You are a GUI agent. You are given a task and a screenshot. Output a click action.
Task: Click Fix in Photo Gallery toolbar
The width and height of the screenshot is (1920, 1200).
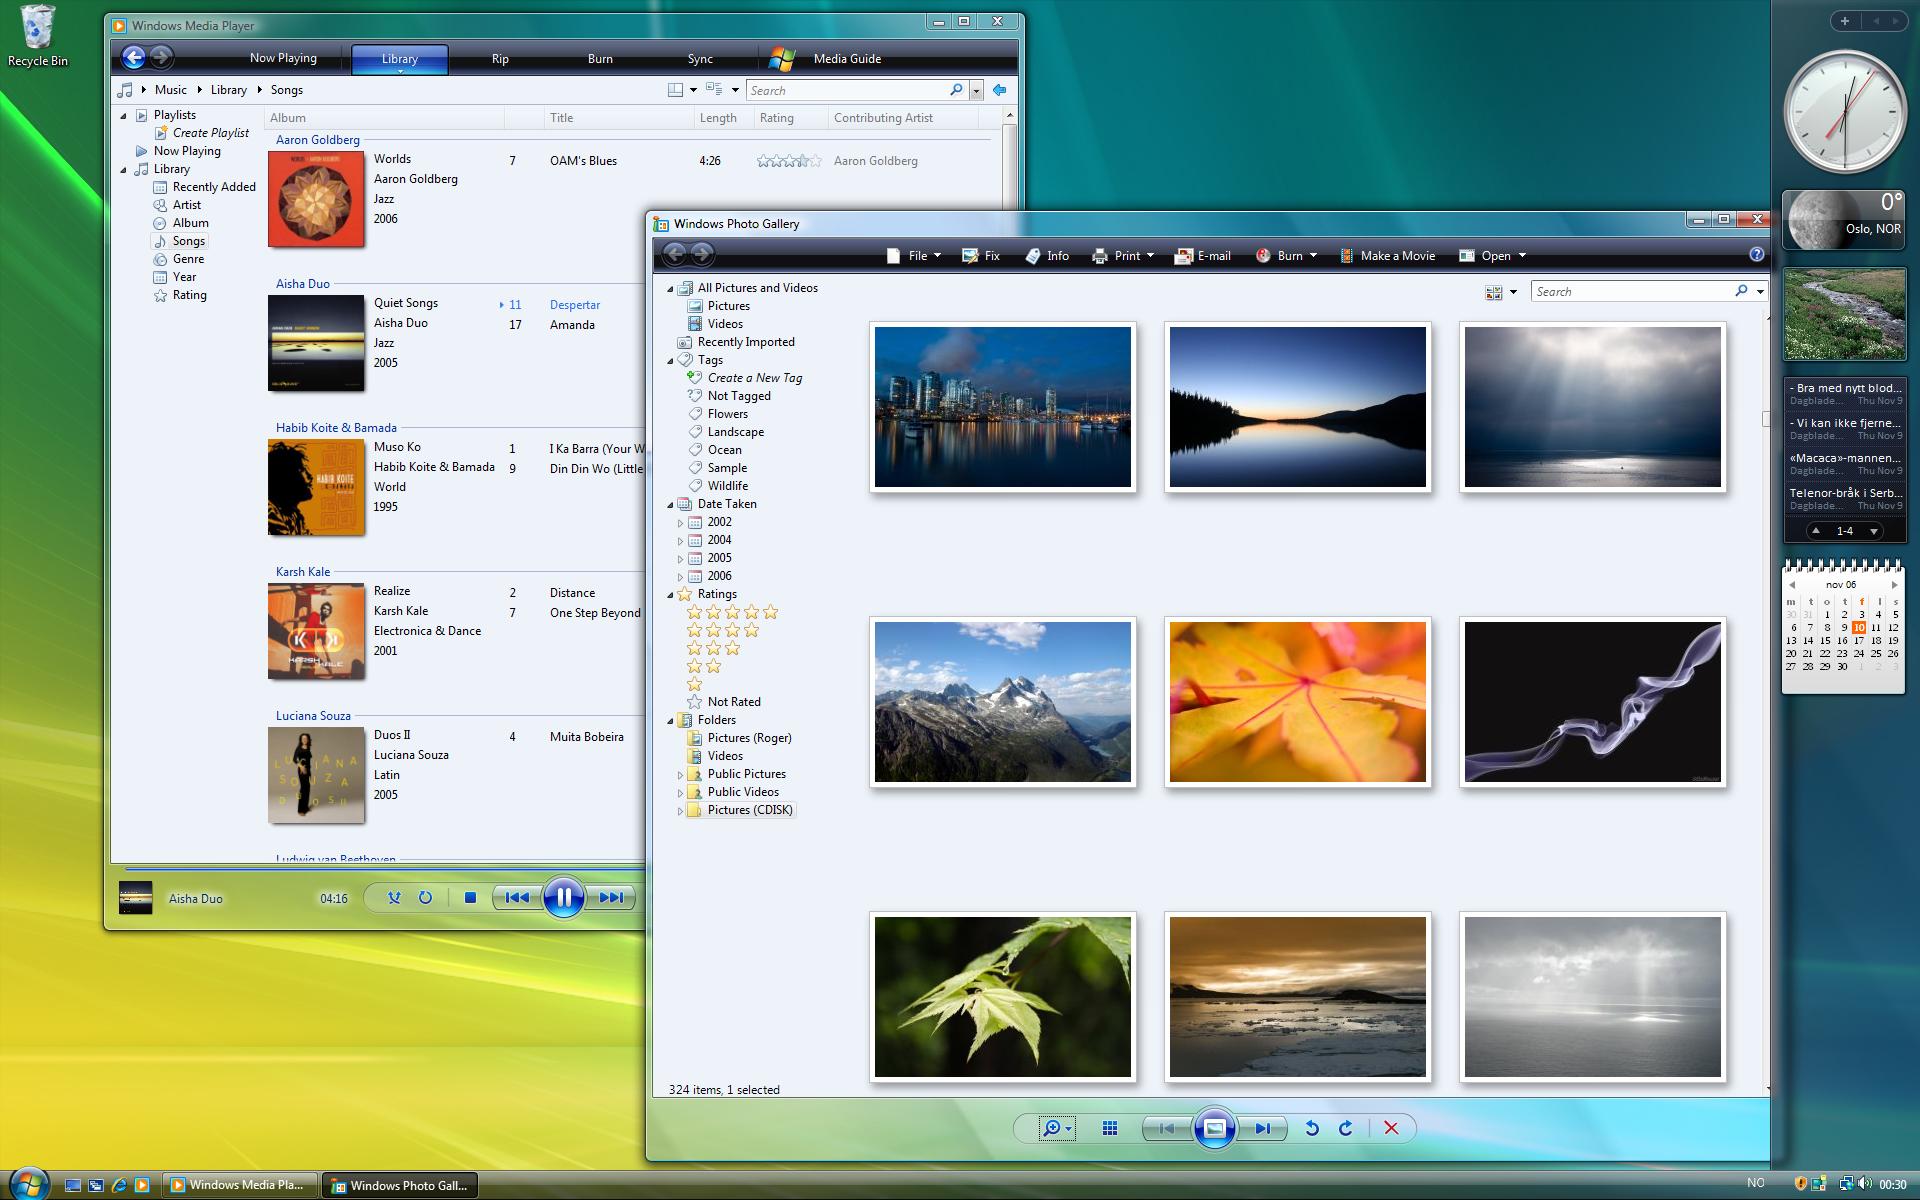pyautogui.click(x=981, y=256)
